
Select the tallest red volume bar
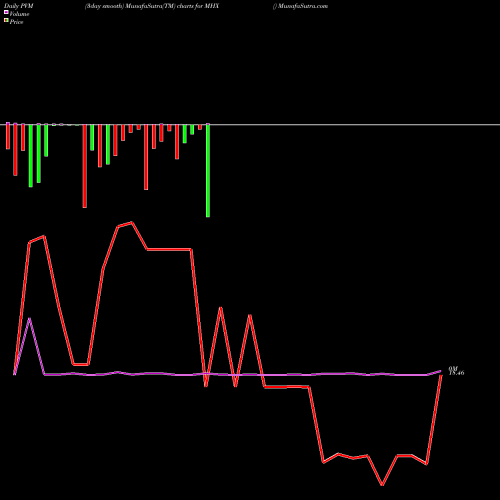point(85,166)
